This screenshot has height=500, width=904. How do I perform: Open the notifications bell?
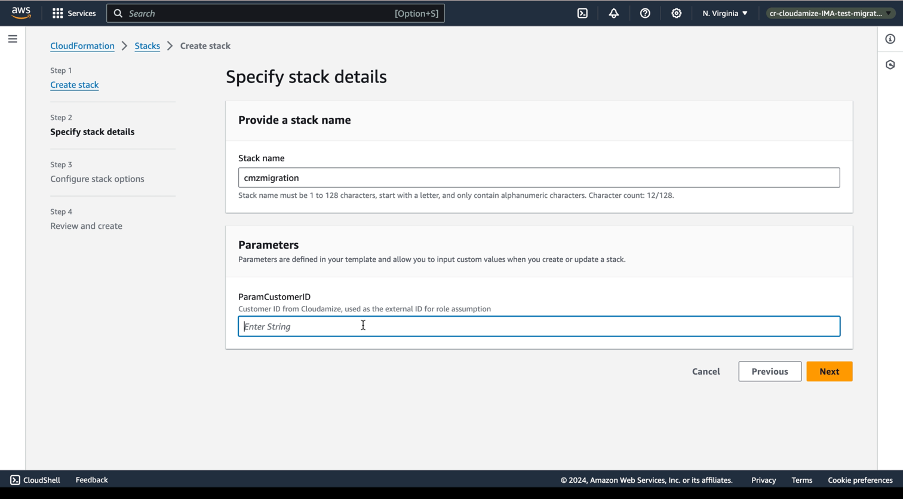(x=613, y=13)
